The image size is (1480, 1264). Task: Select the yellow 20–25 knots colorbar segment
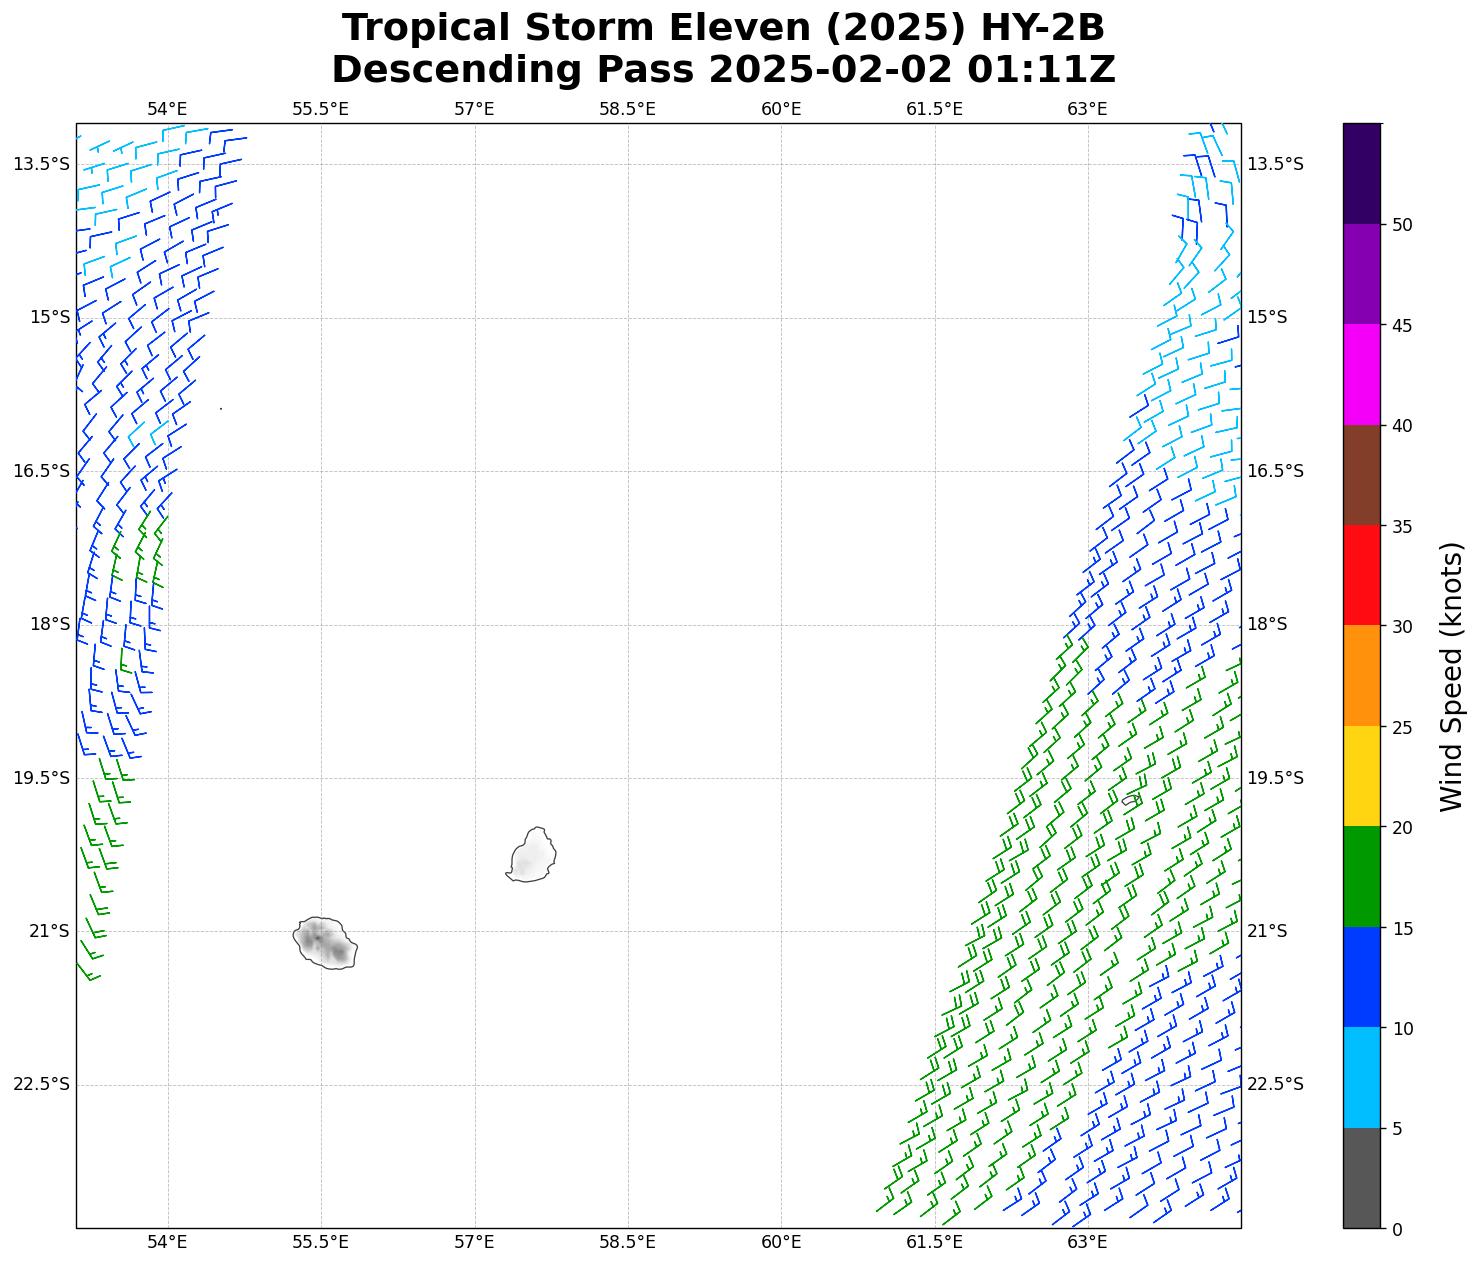1361,776
